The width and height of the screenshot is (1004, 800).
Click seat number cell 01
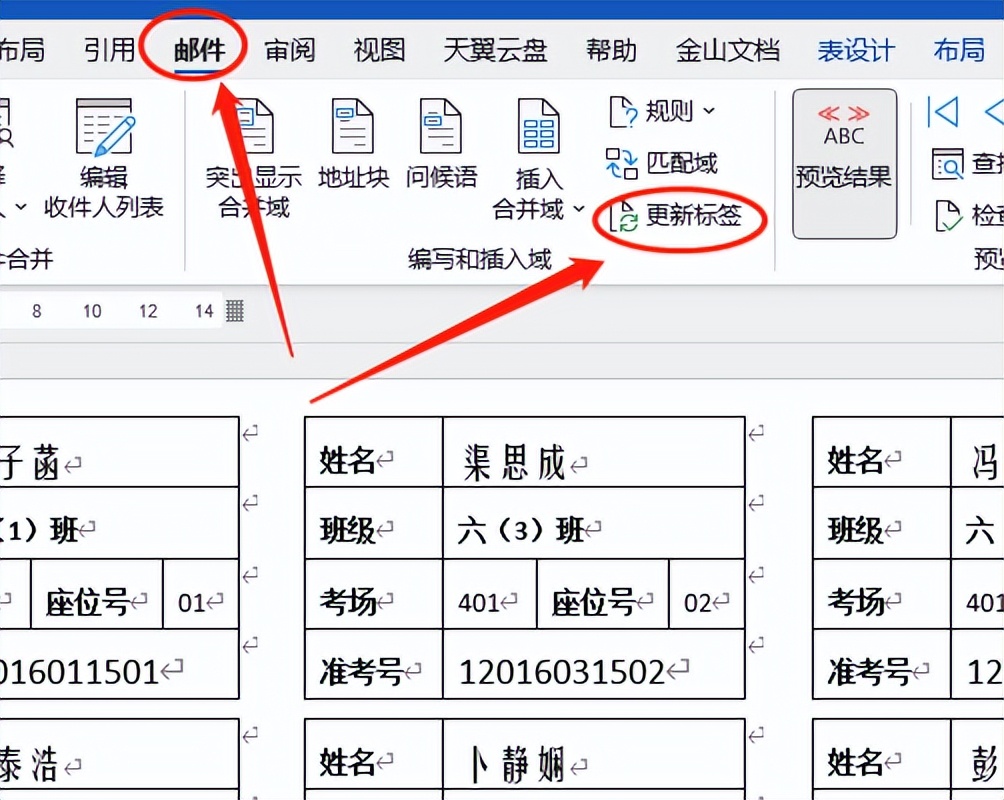click(x=201, y=594)
